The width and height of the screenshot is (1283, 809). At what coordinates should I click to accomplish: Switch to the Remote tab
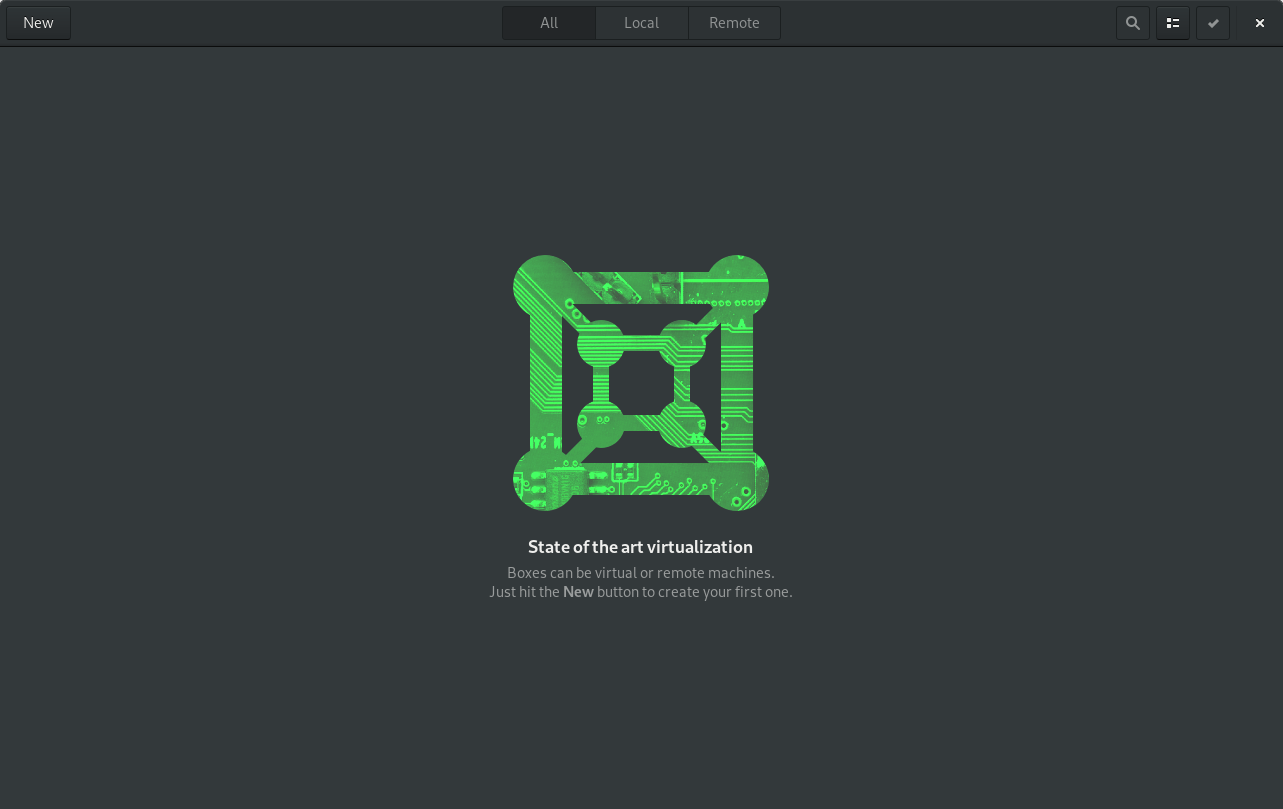(x=734, y=23)
